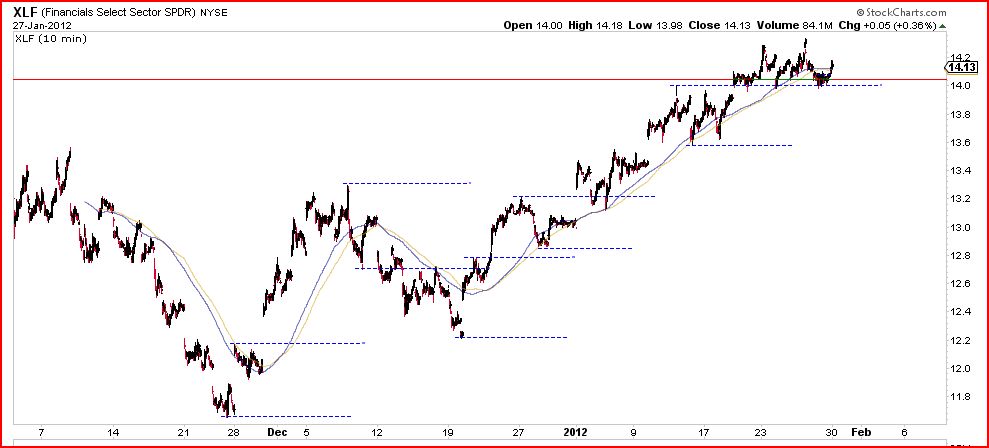Click the Low 13.98 value

(x=653, y=25)
